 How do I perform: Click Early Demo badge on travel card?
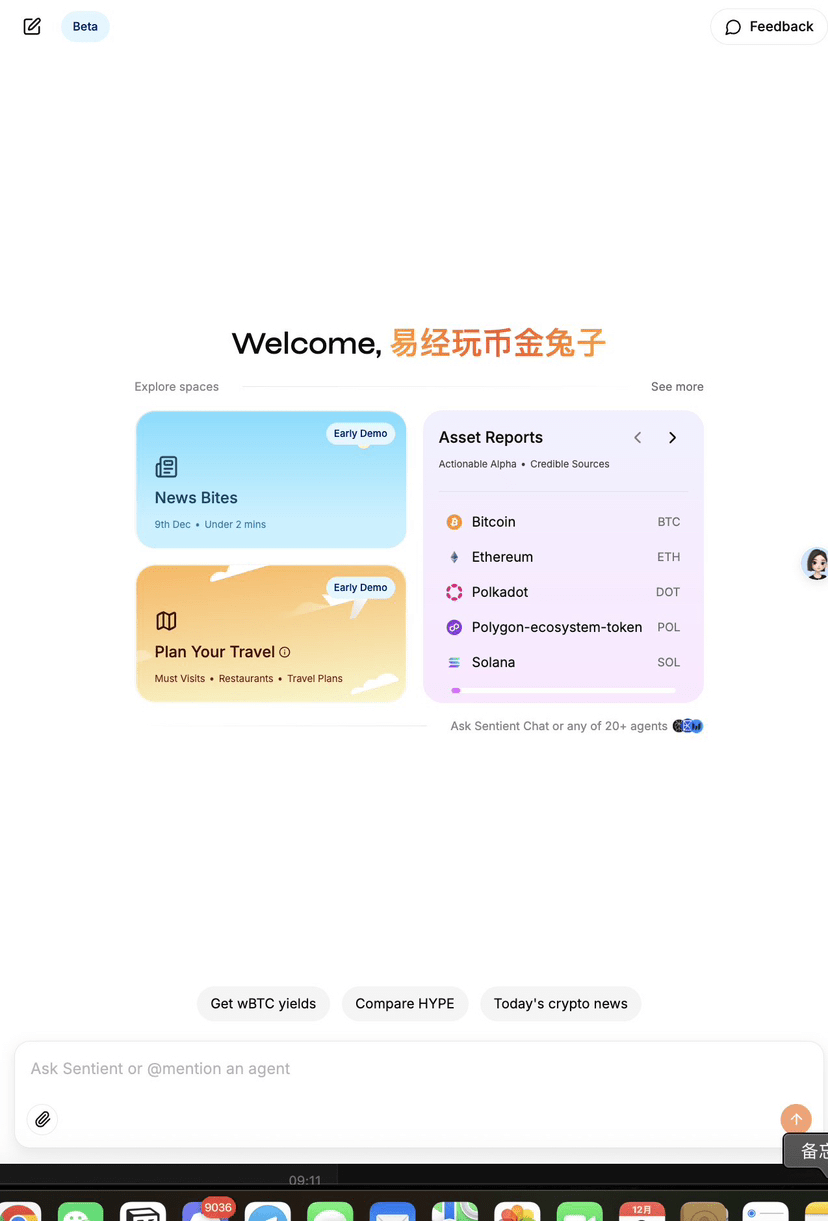[360, 588]
